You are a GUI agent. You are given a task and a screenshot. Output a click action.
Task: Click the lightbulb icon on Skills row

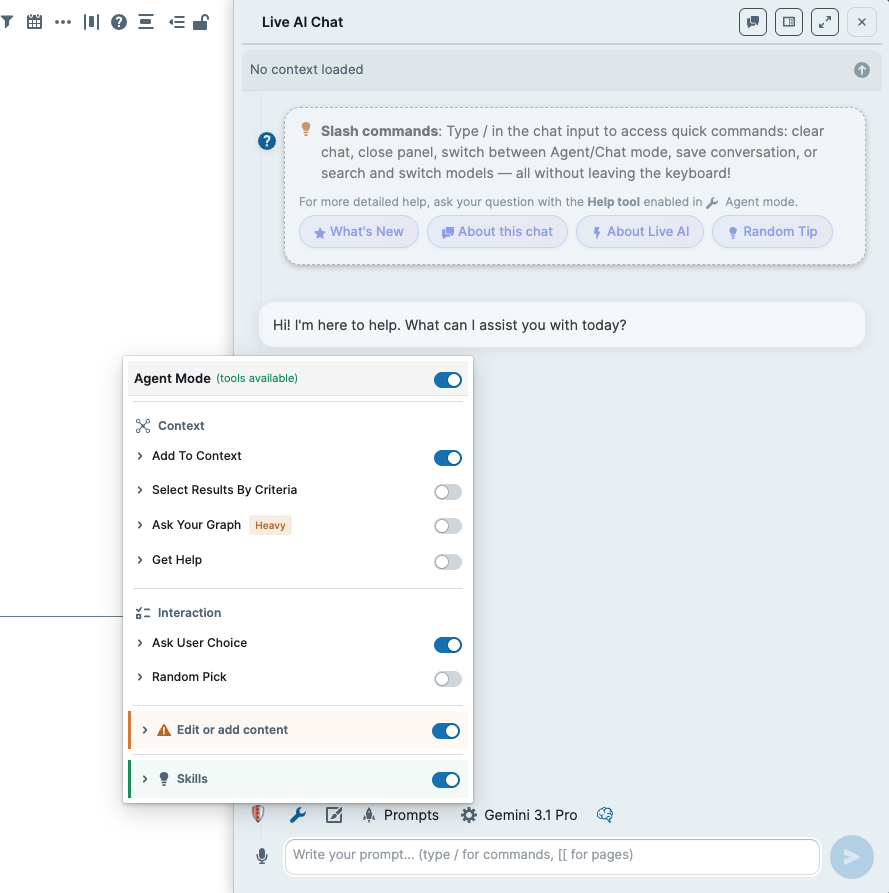(x=164, y=779)
